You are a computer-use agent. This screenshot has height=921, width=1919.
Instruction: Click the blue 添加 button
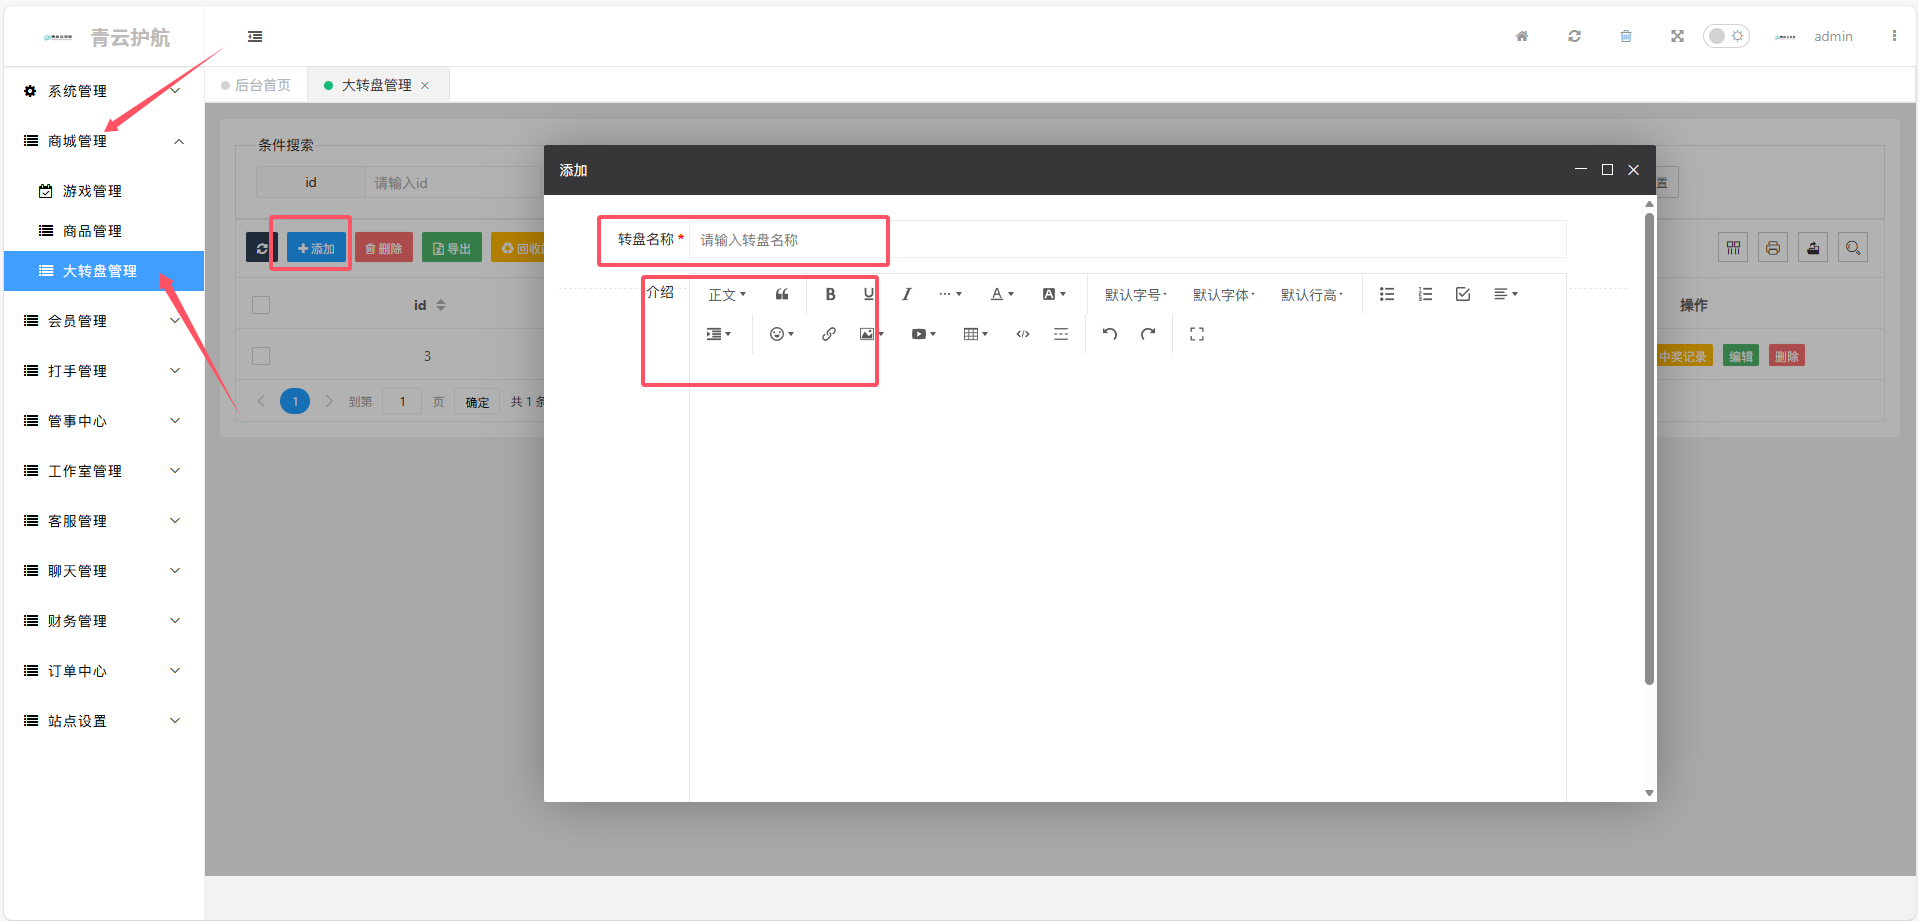(x=317, y=248)
